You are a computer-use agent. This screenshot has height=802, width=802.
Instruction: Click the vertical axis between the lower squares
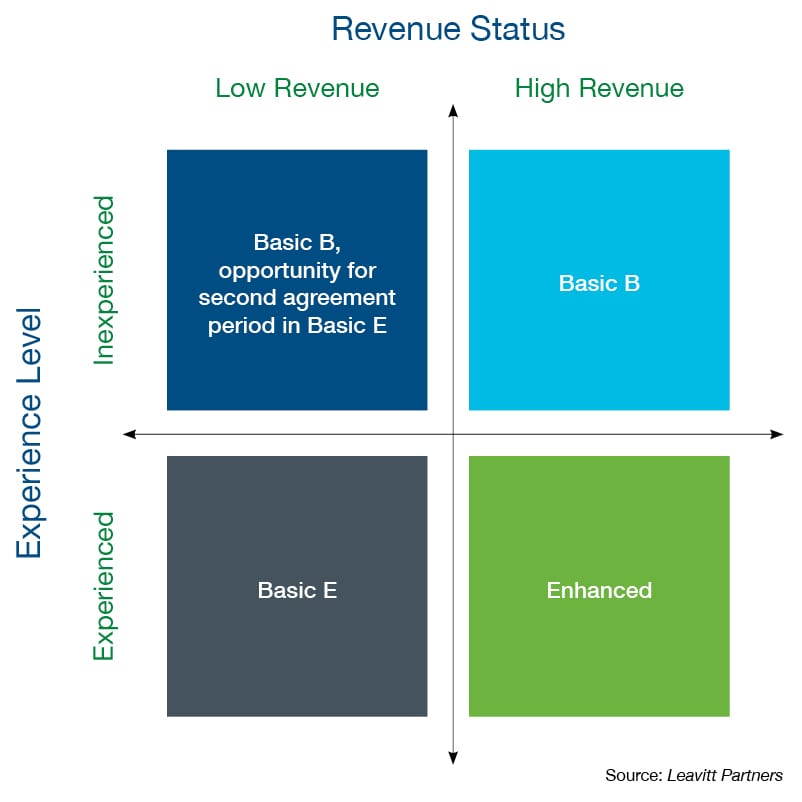point(453,586)
